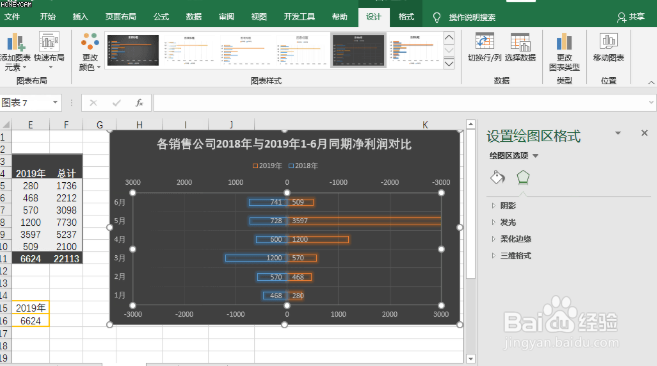Open pane options dropdown arrow
This screenshot has width=657, height=366.
618,133
